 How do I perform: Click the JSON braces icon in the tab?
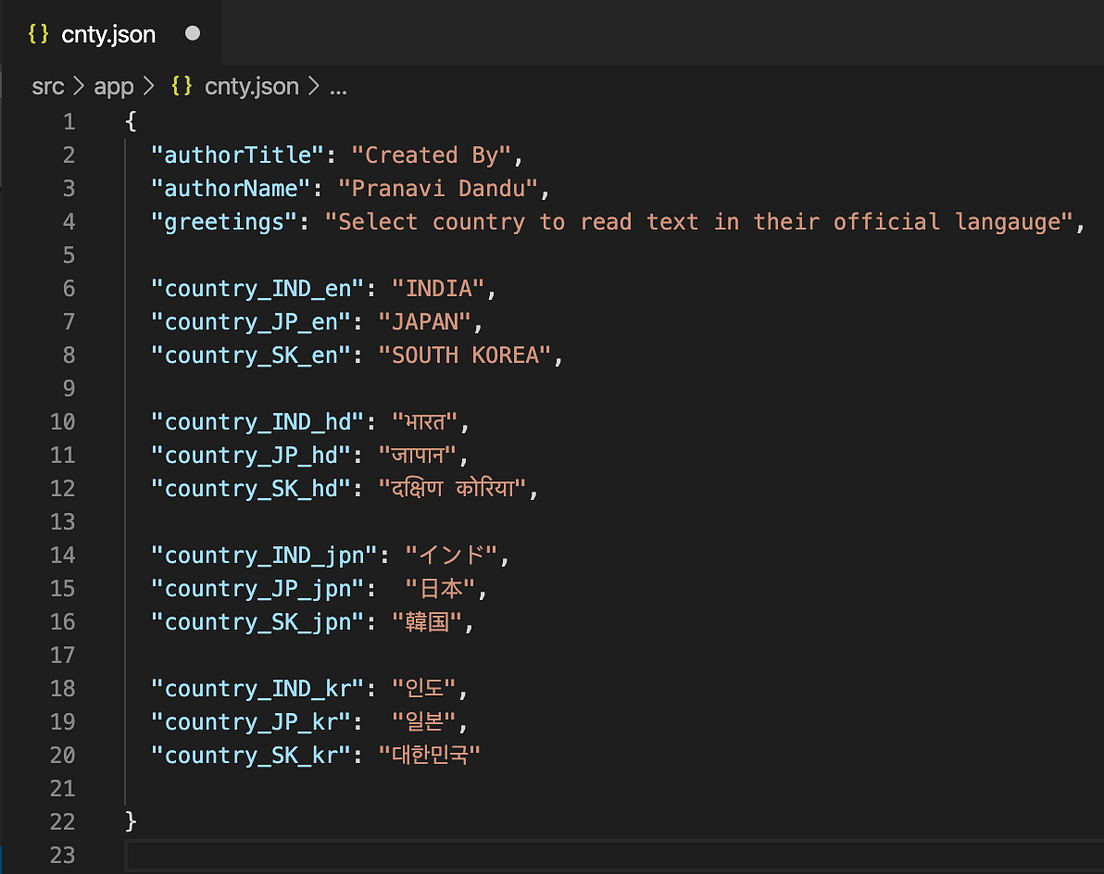click(39, 34)
